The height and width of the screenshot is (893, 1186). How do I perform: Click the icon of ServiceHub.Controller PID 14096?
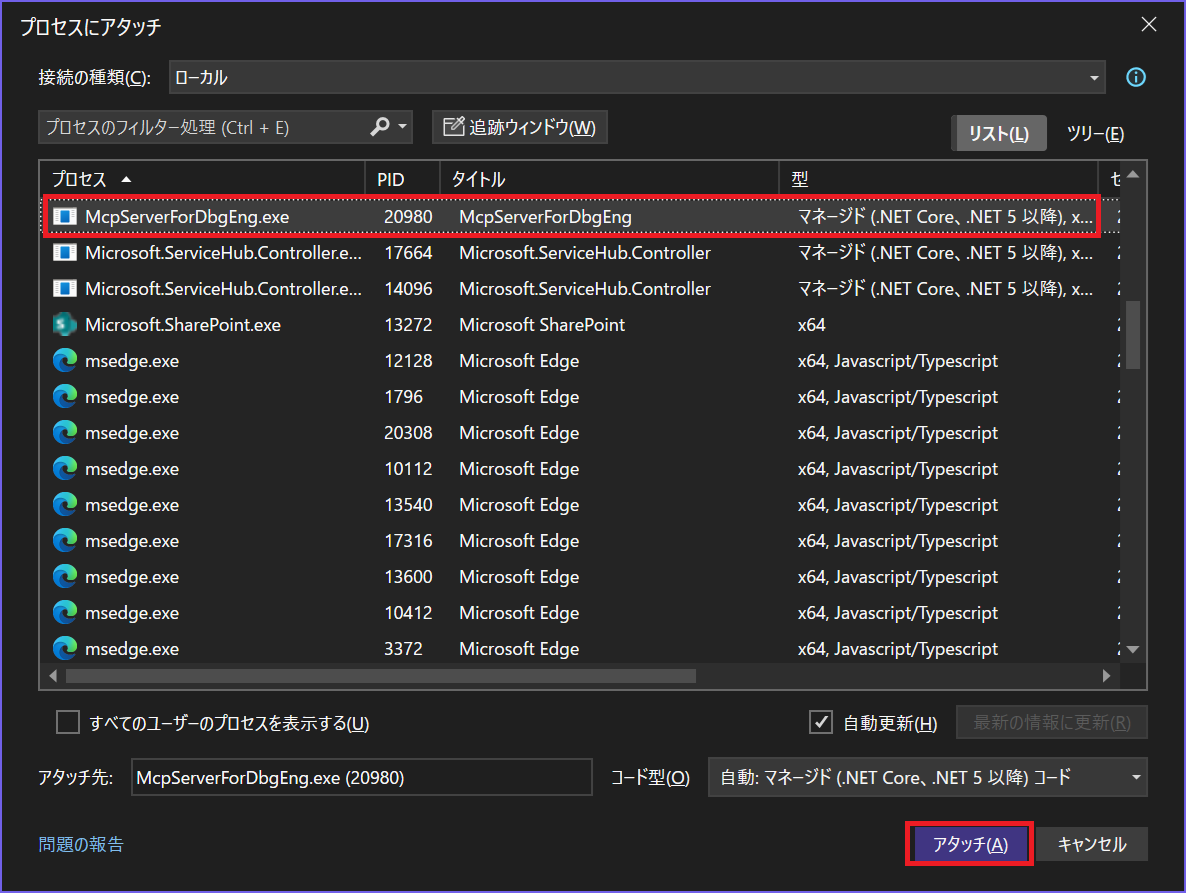click(64, 289)
